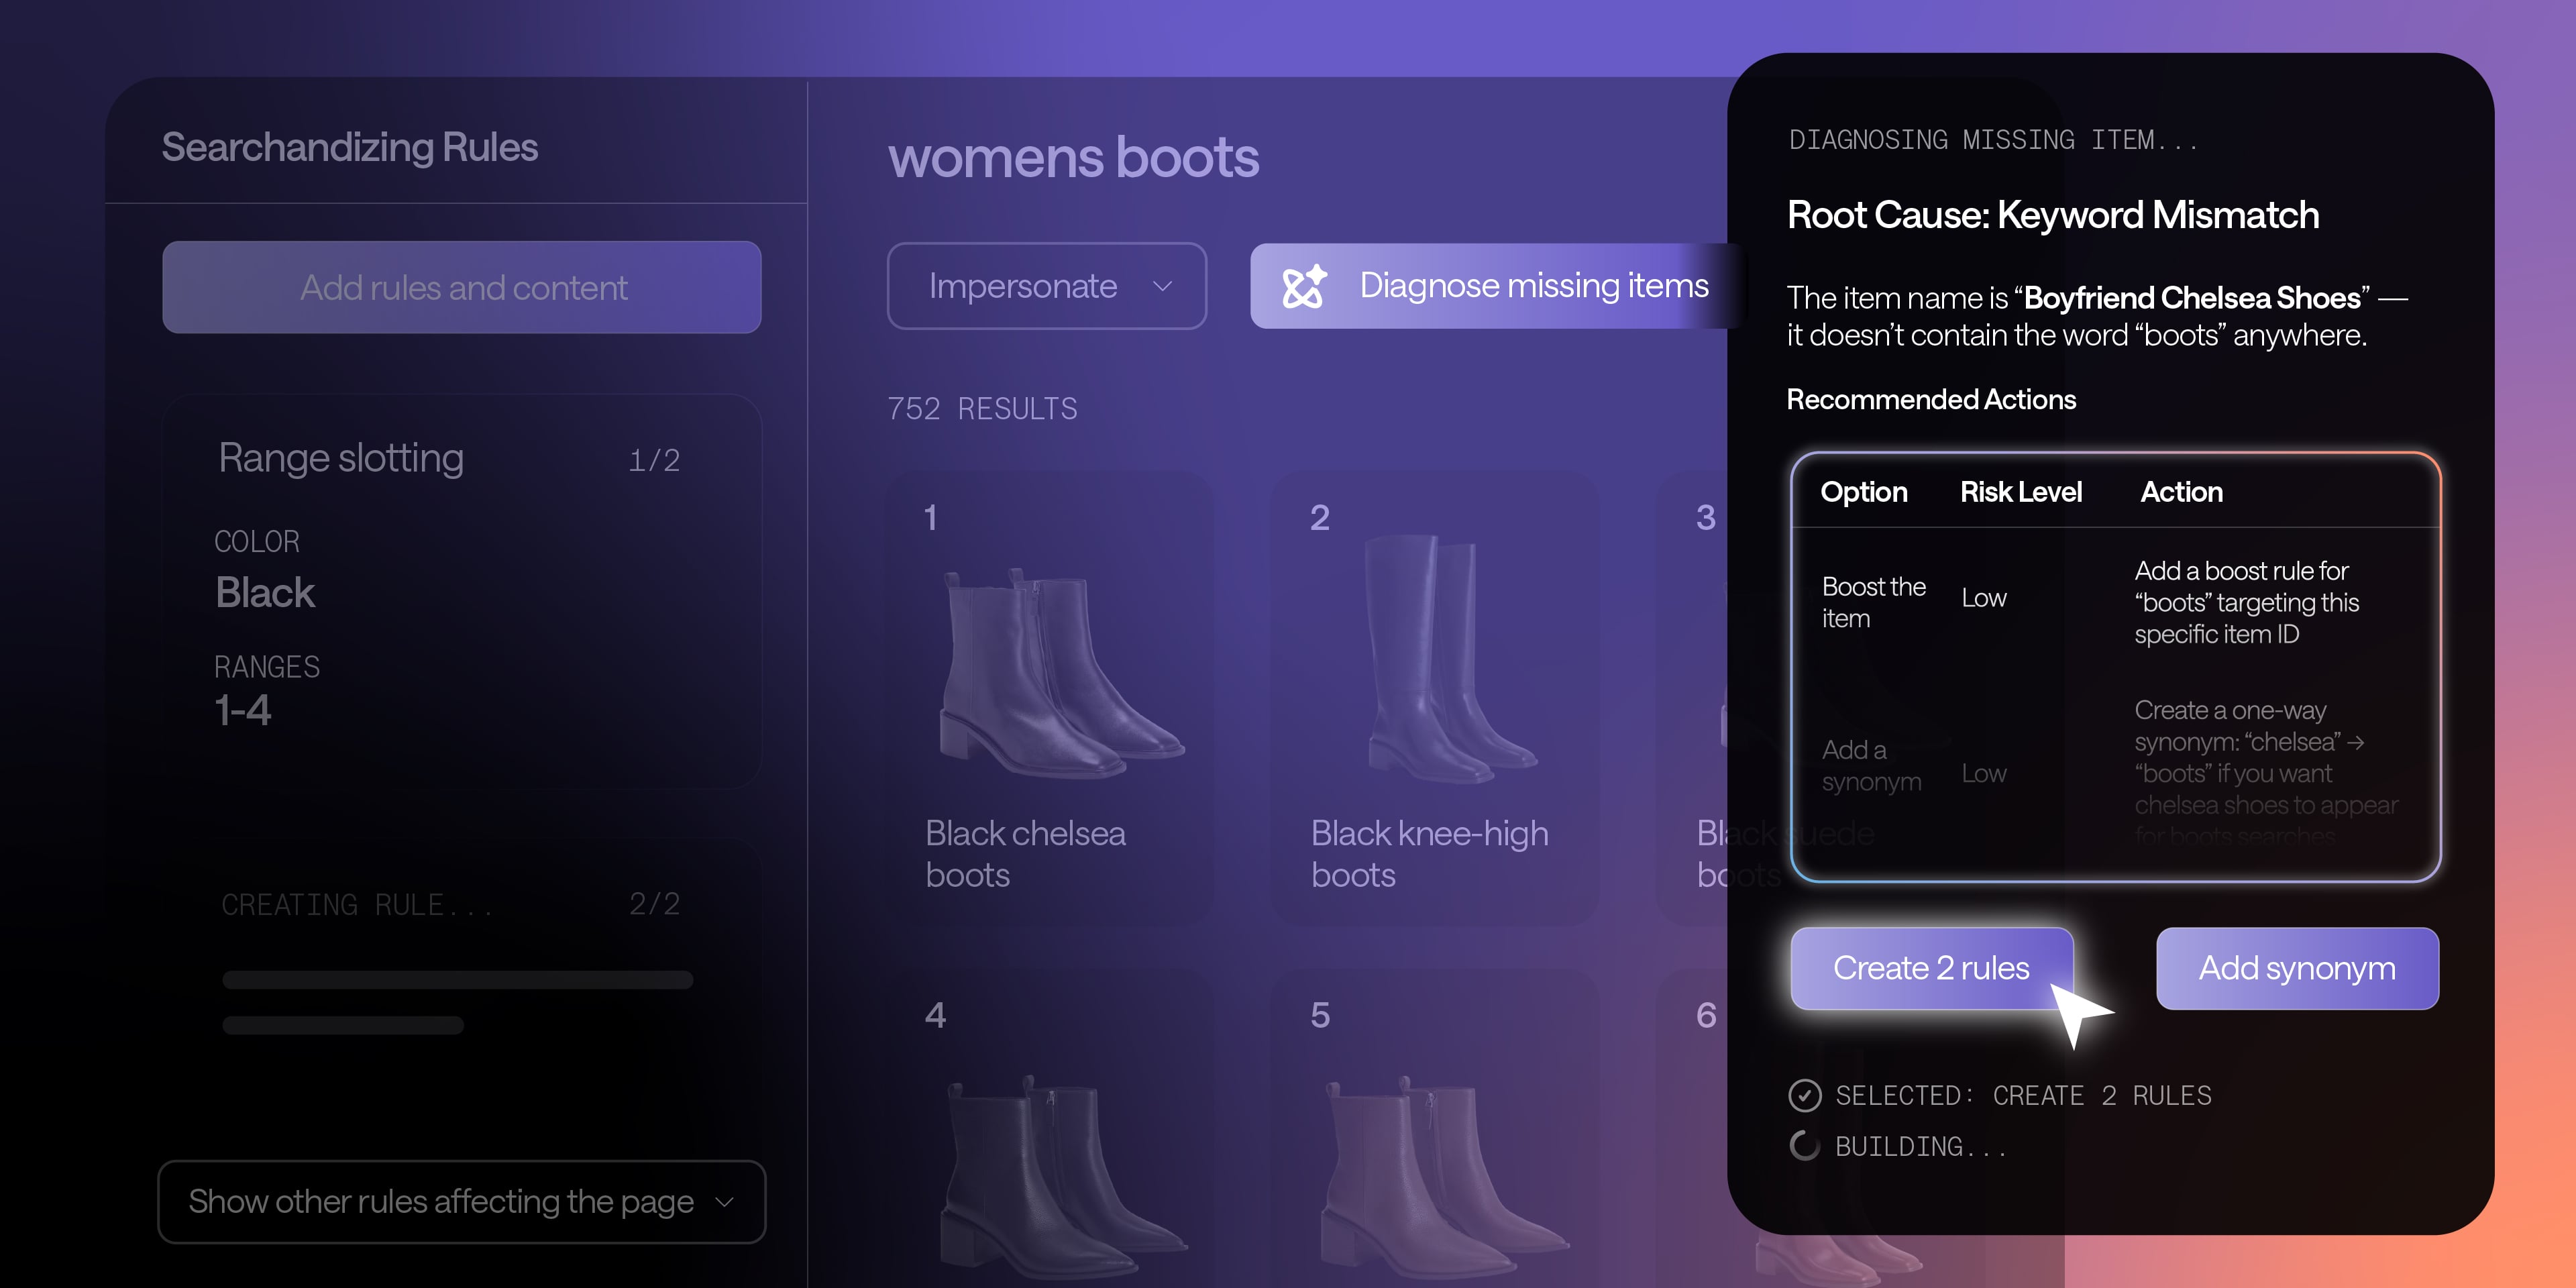Click the sparkle icon on Diagnose missing items

click(1304, 286)
